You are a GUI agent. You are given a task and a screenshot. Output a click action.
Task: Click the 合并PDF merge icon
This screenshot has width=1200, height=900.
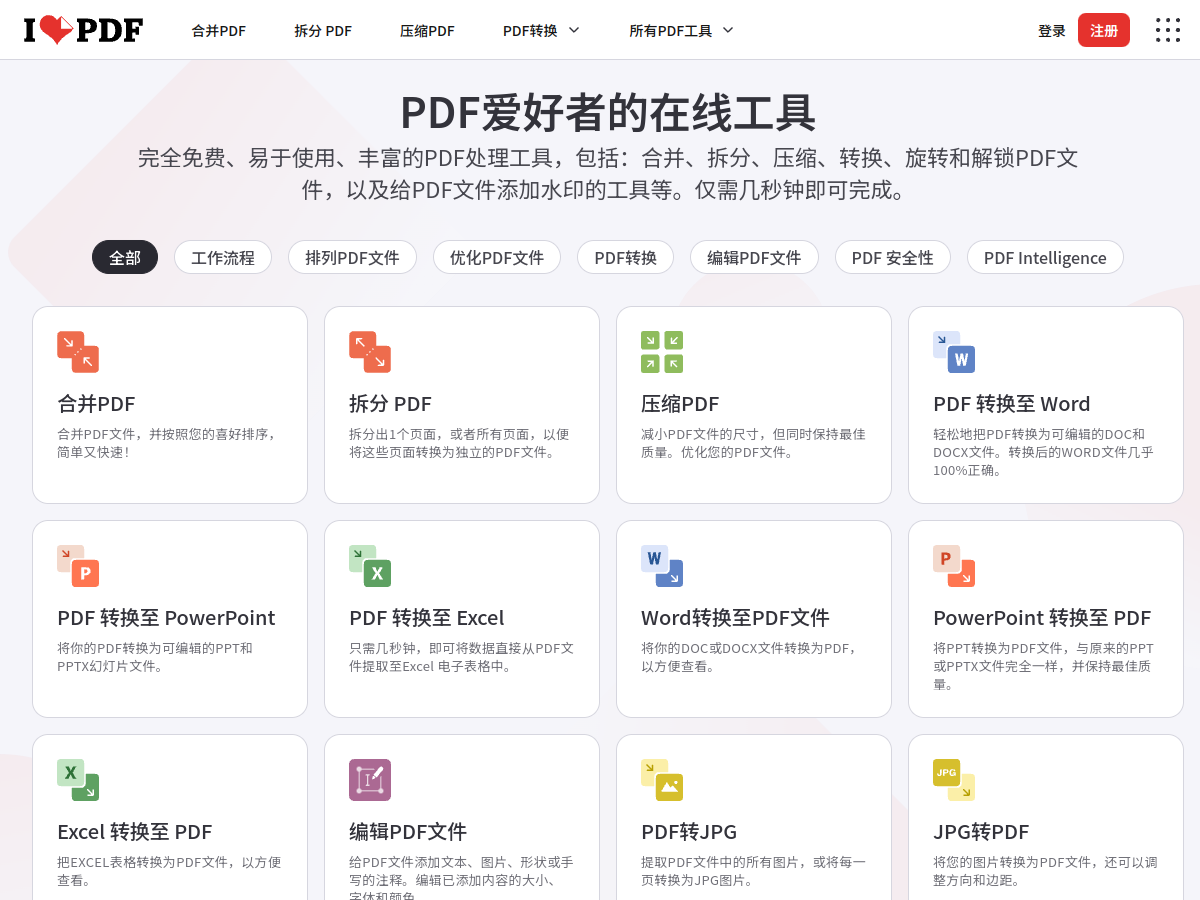pos(78,352)
